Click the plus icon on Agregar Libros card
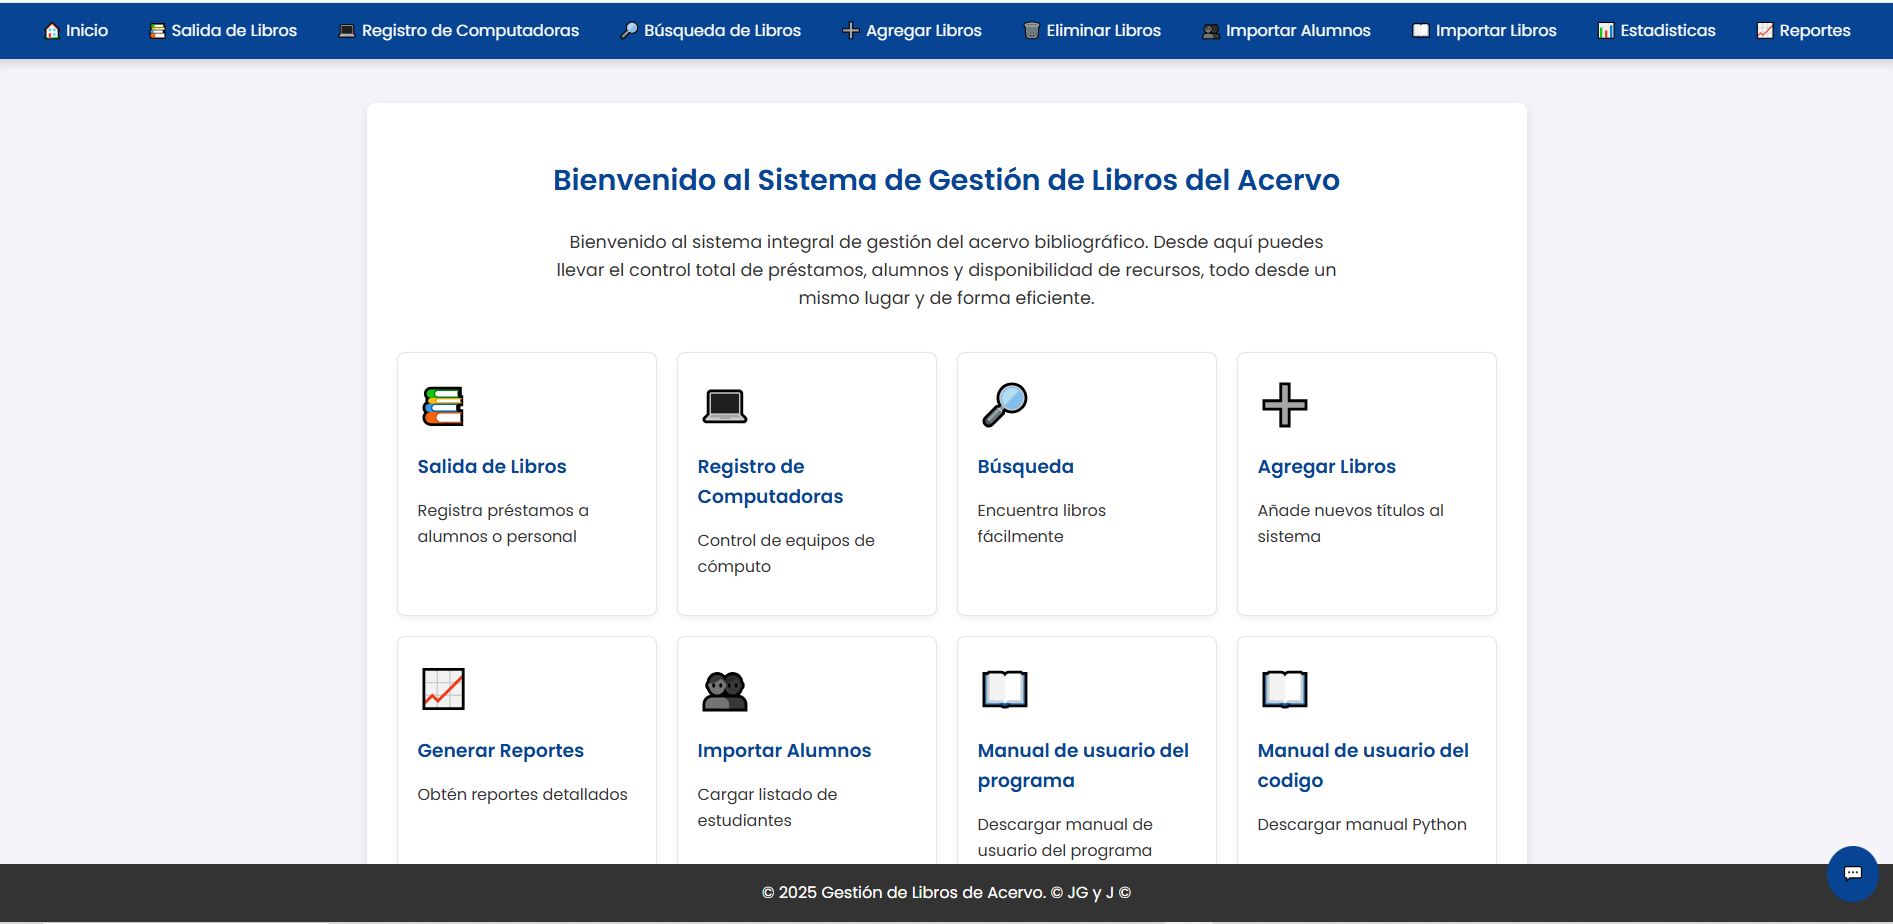Screen dimensions: 1893x924 click(x=1283, y=406)
